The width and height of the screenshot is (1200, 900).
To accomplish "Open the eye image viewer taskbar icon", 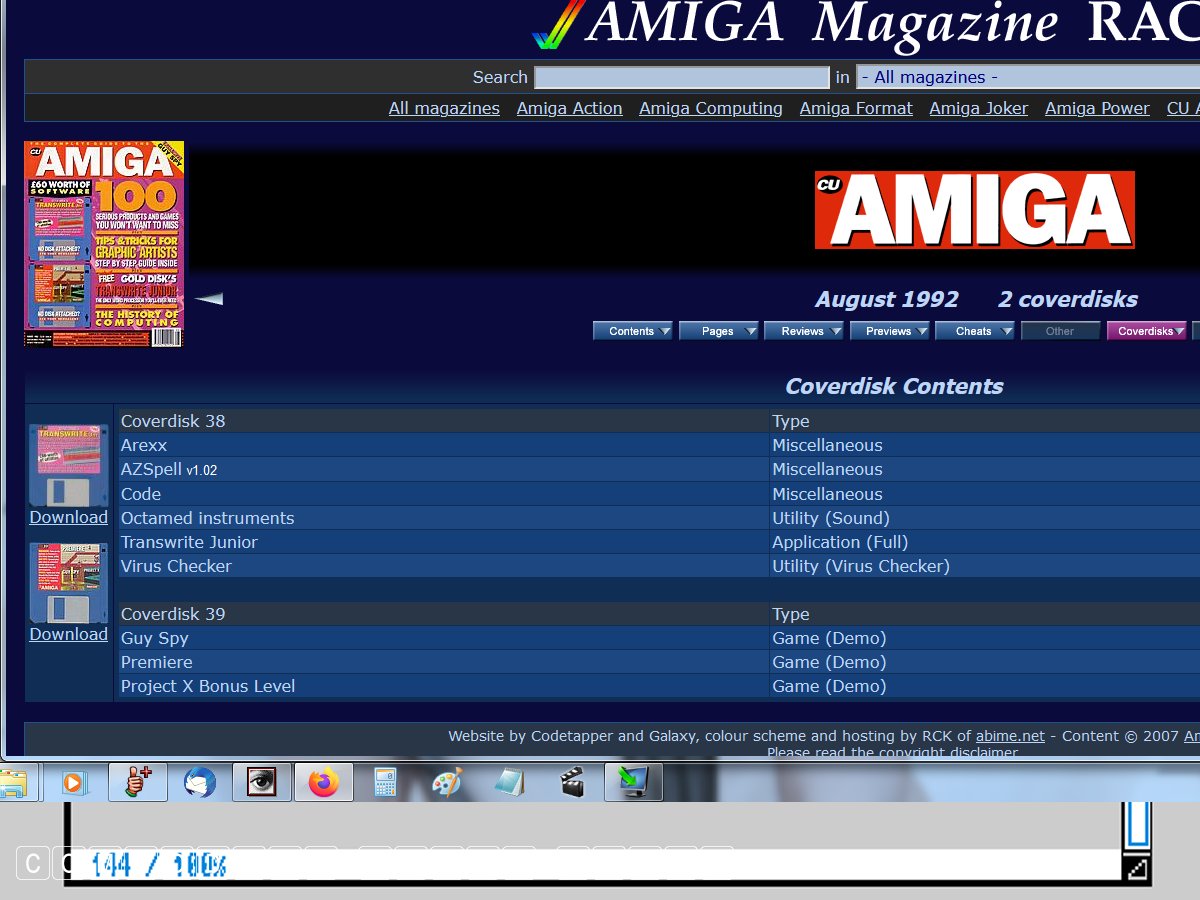I will point(262,782).
